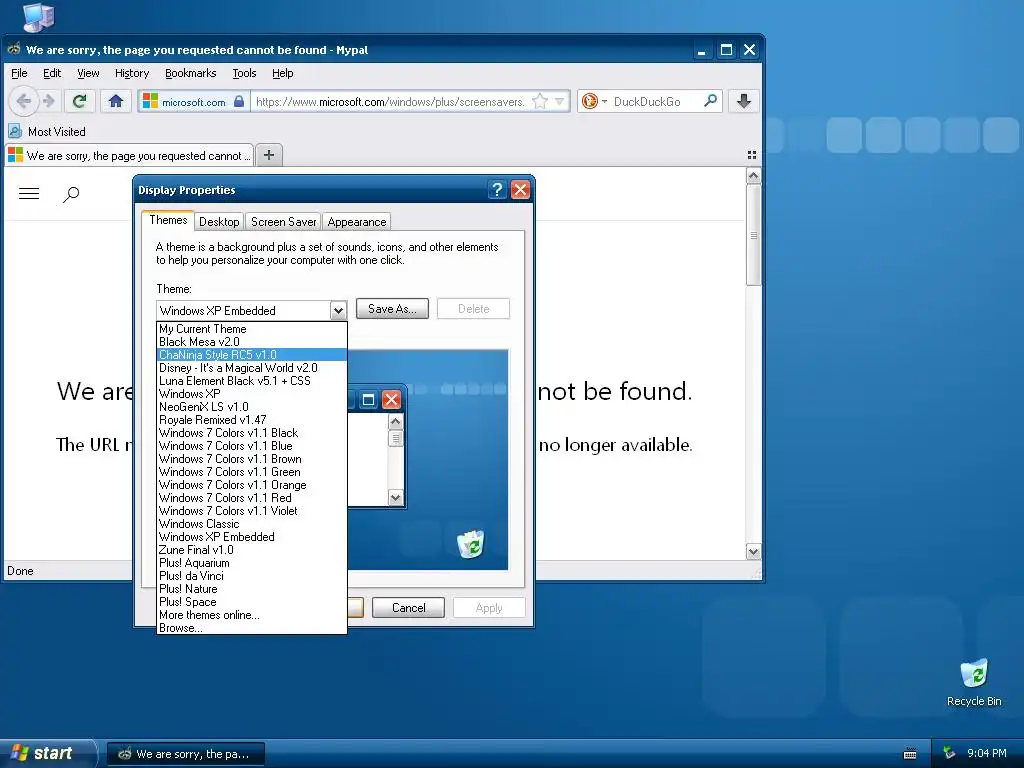Choose ChaNinja Style RC5 v1.0 theme
Screen dimensions: 1024x768
pyautogui.click(x=251, y=355)
